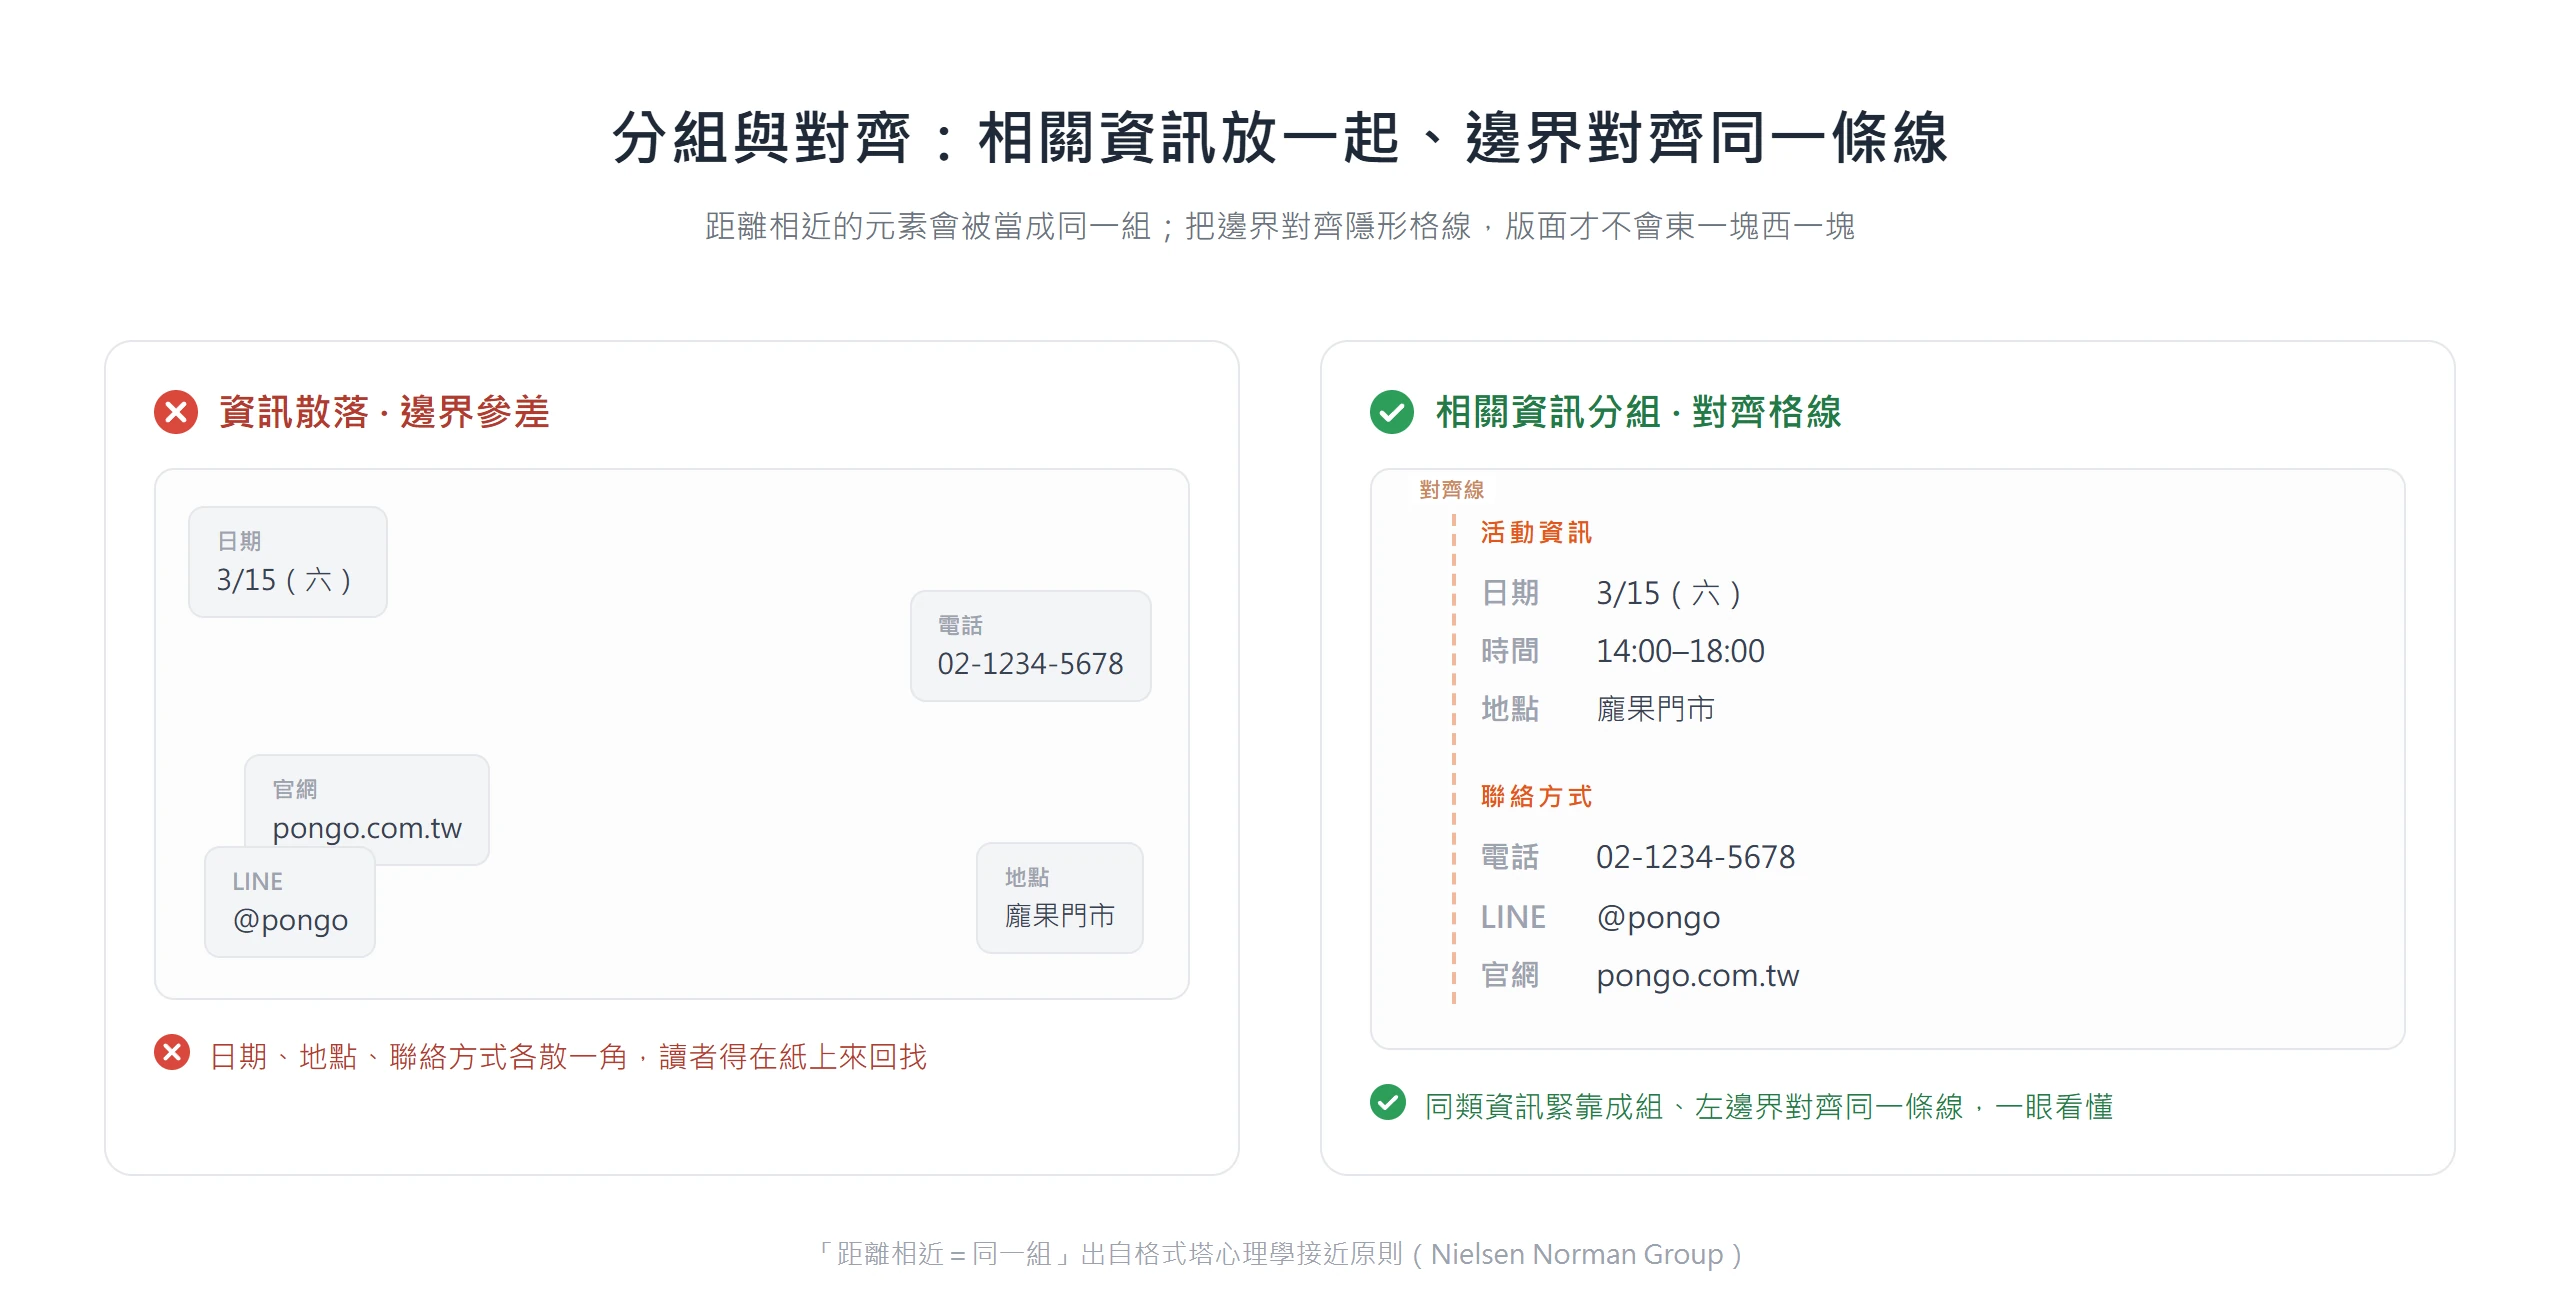The width and height of the screenshot is (2560, 1295).
Task: Click the 對齊線 label
Action: pos(1451,490)
